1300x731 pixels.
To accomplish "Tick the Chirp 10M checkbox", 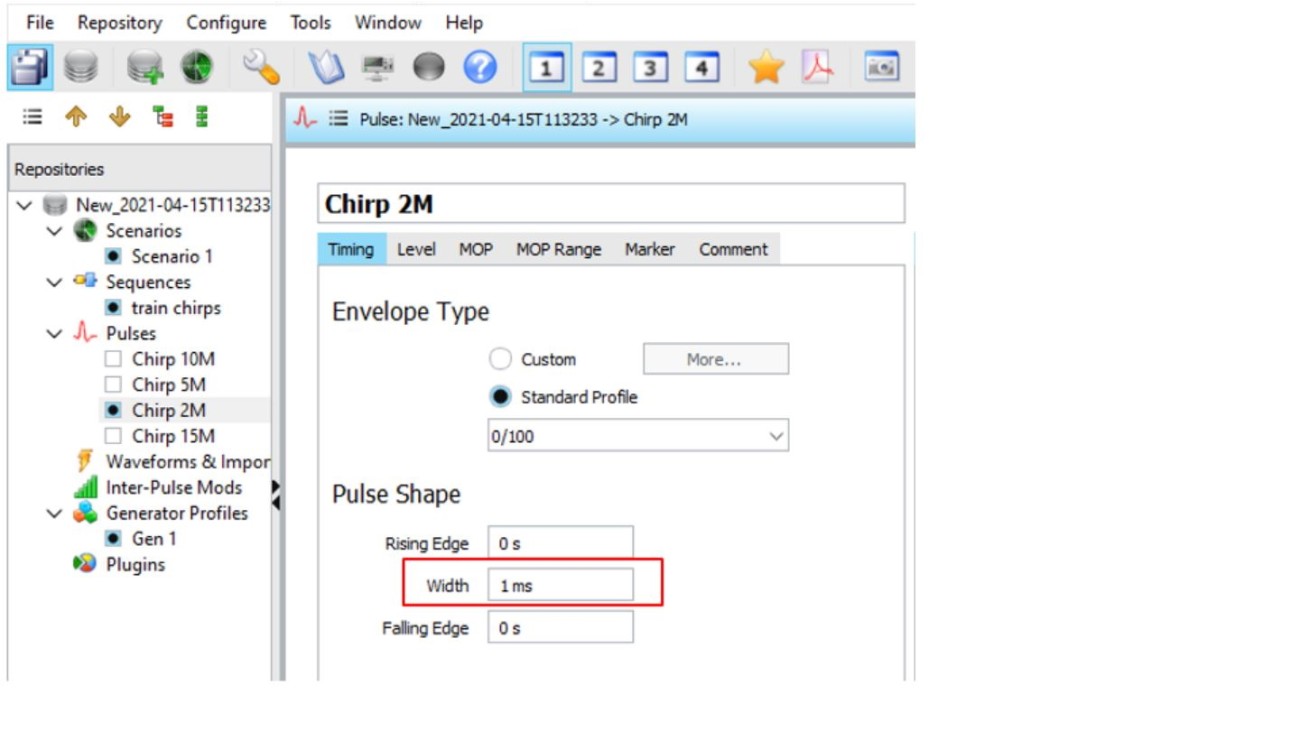I will point(113,359).
